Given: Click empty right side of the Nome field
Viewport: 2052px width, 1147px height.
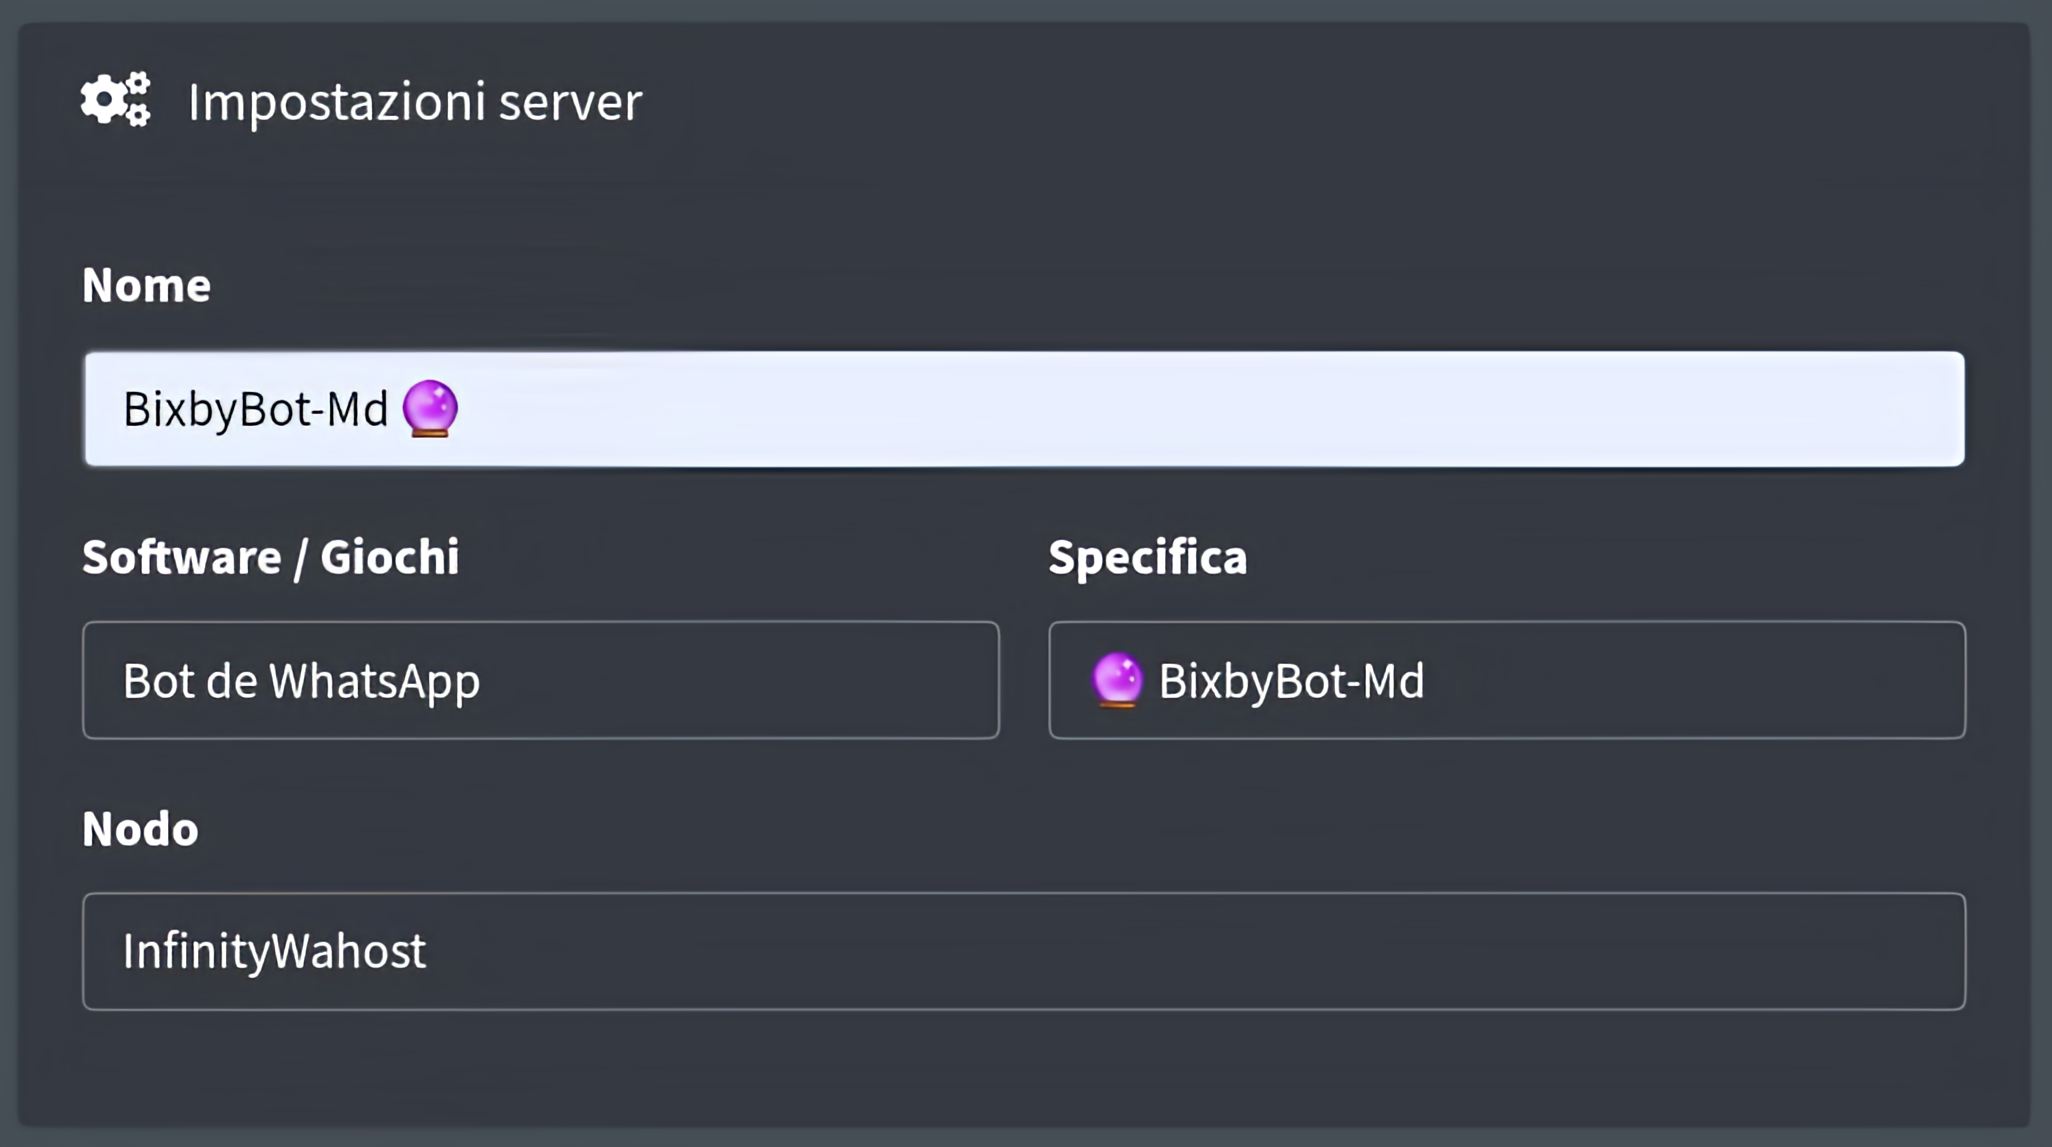Looking at the screenshot, I should tap(1500, 408).
